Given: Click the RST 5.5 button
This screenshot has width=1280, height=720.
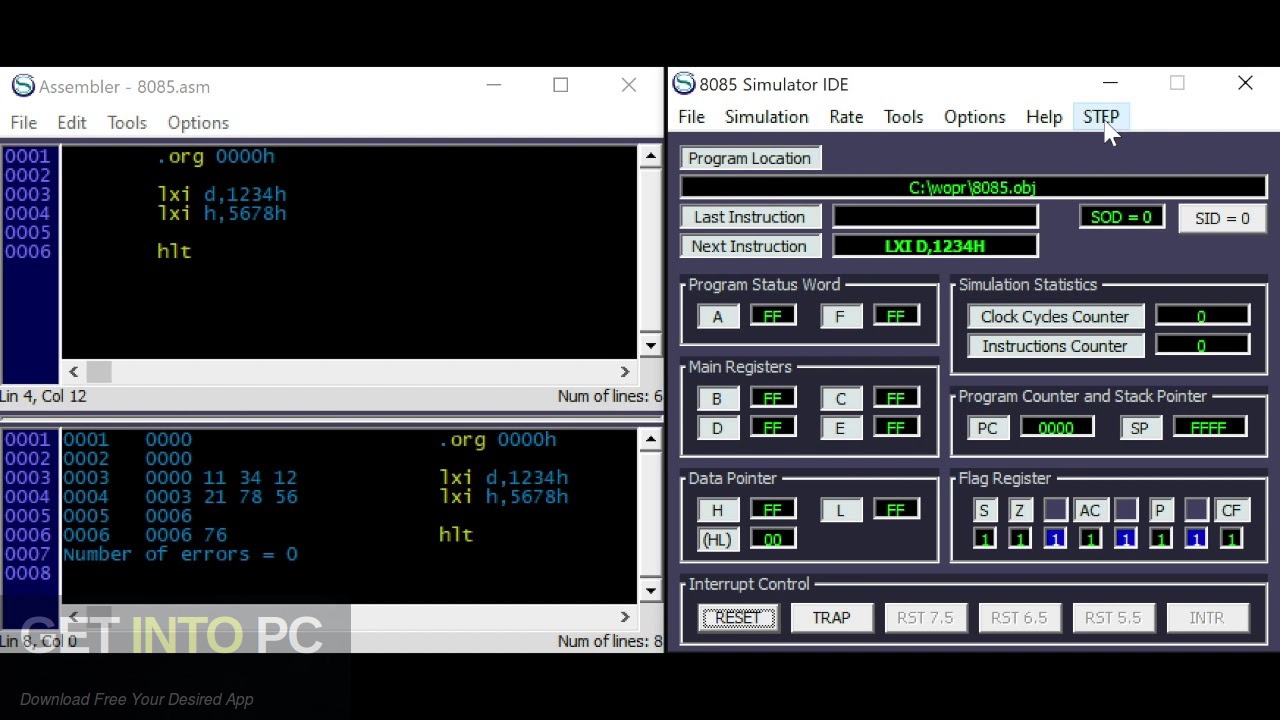Looking at the screenshot, I should [1113, 618].
